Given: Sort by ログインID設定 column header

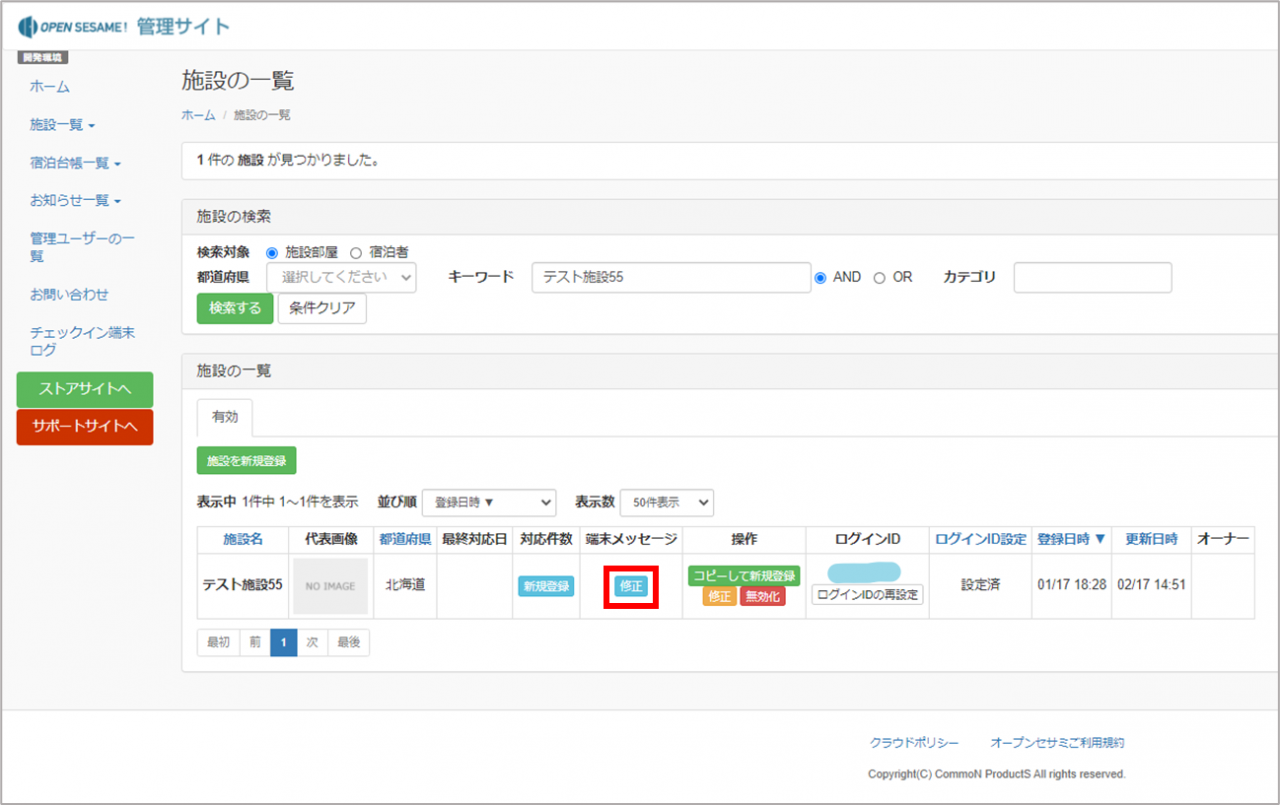Looking at the screenshot, I should pyautogui.click(x=981, y=539).
